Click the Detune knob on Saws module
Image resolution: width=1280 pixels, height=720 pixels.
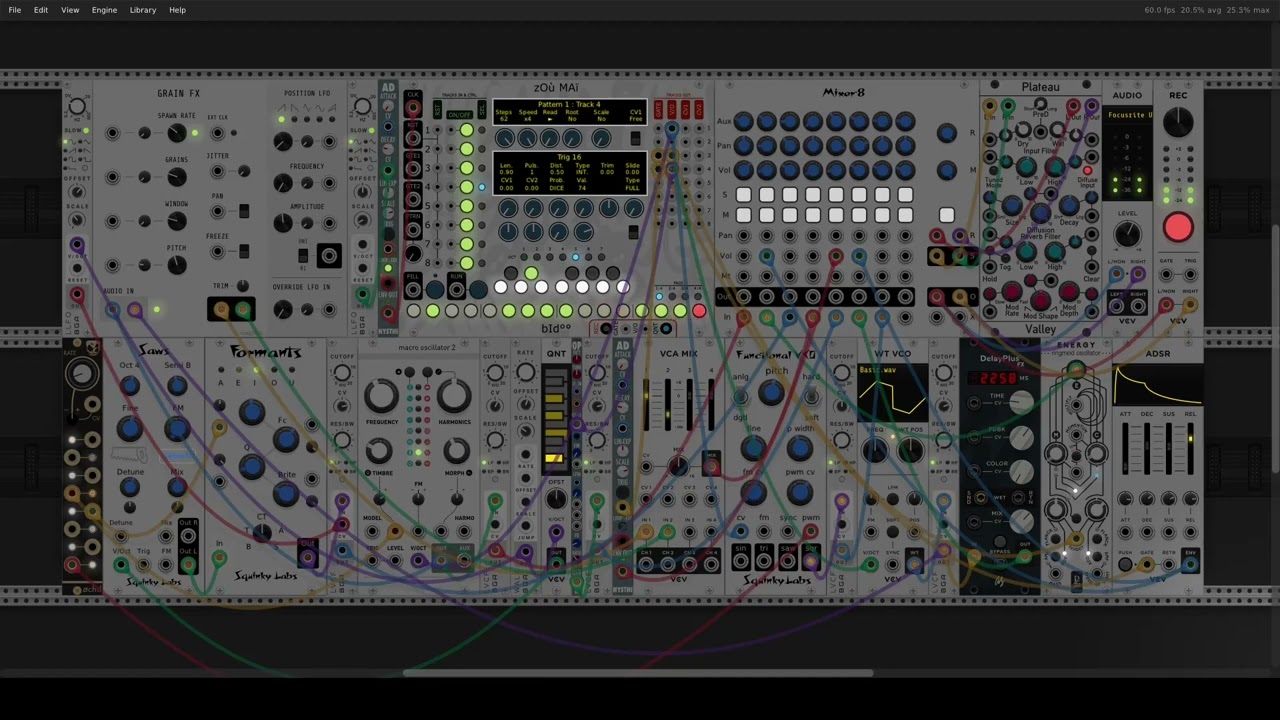pyautogui.click(x=129, y=488)
